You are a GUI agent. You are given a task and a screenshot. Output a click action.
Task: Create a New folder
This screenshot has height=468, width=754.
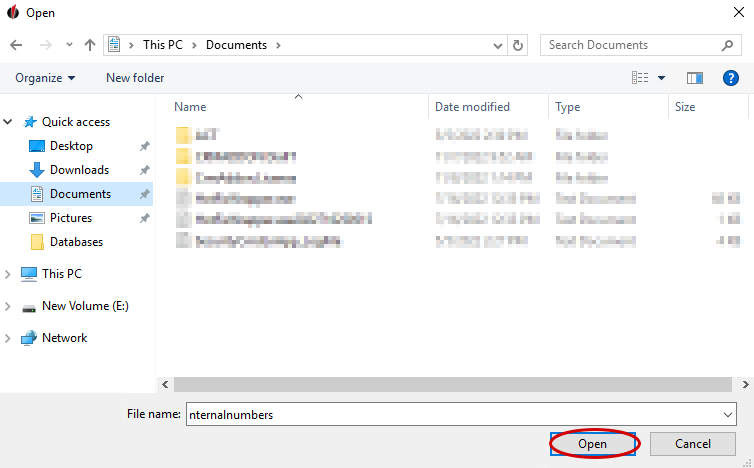pyautogui.click(x=135, y=78)
